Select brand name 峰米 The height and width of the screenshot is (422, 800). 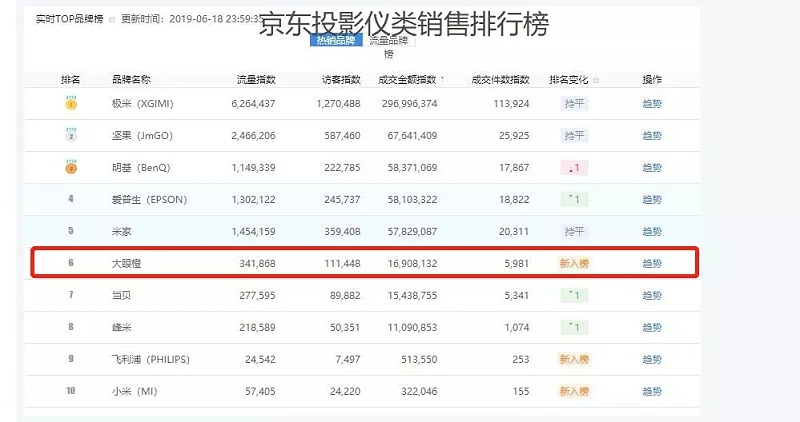[x=121, y=328]
